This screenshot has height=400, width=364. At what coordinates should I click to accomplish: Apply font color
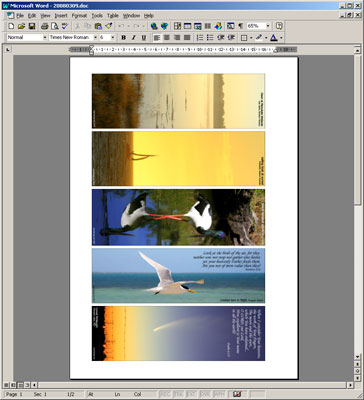tap(274, 38)
